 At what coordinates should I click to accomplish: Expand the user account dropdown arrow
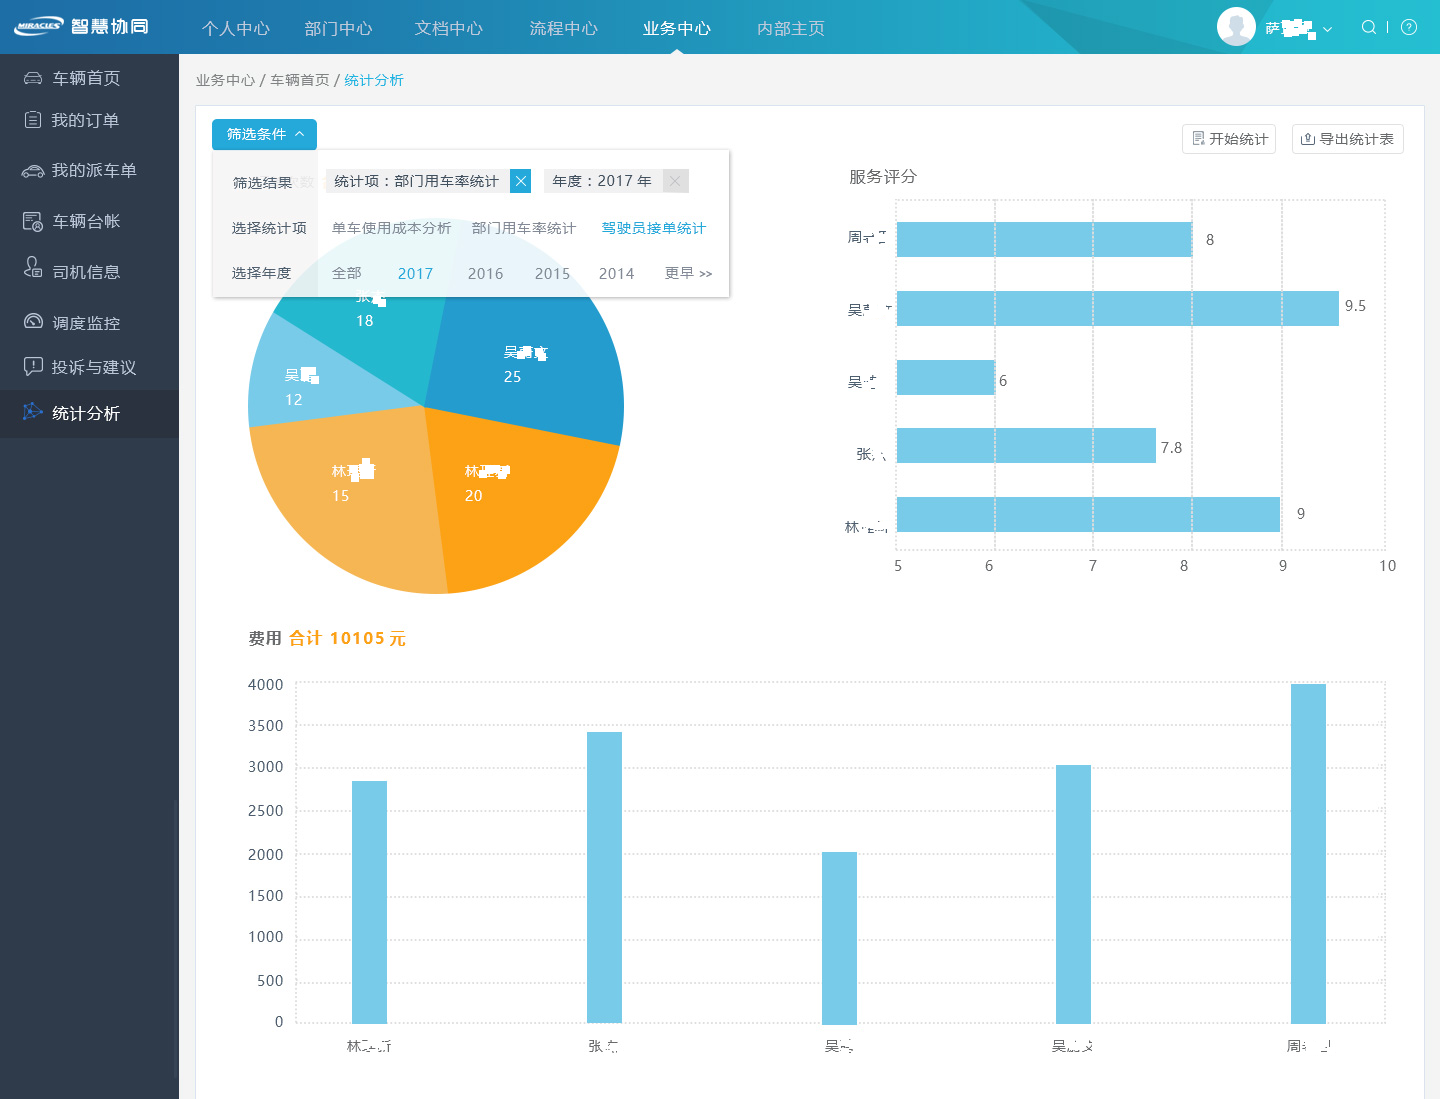click(x=1327, y=29)
